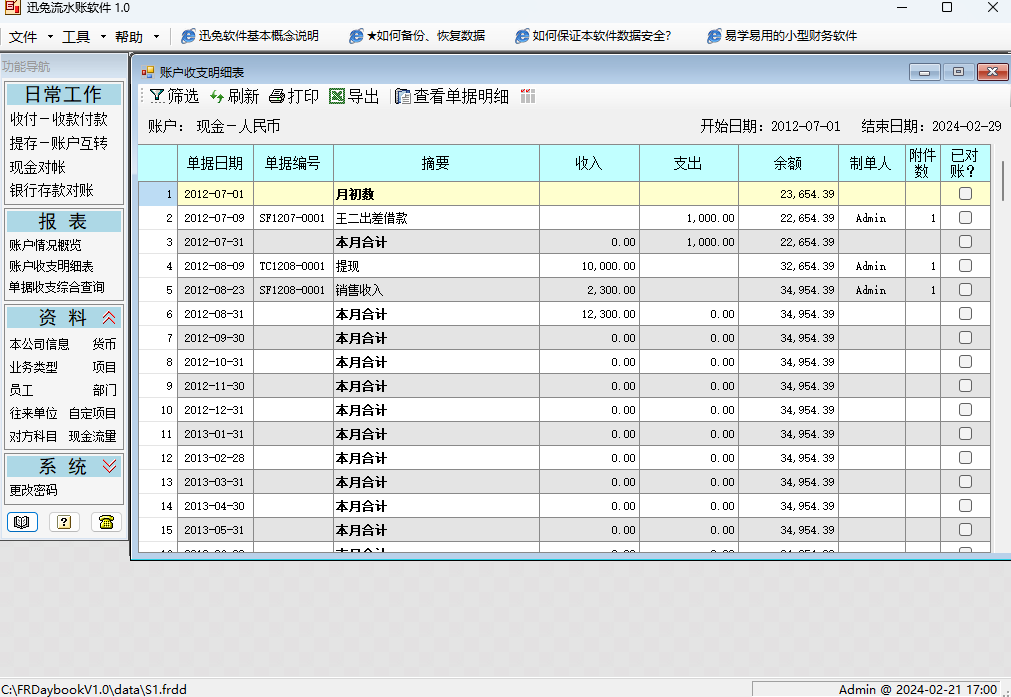Refresh the report with 刷新
This screenshot has width=1011, height=697.
pos(217,96)
